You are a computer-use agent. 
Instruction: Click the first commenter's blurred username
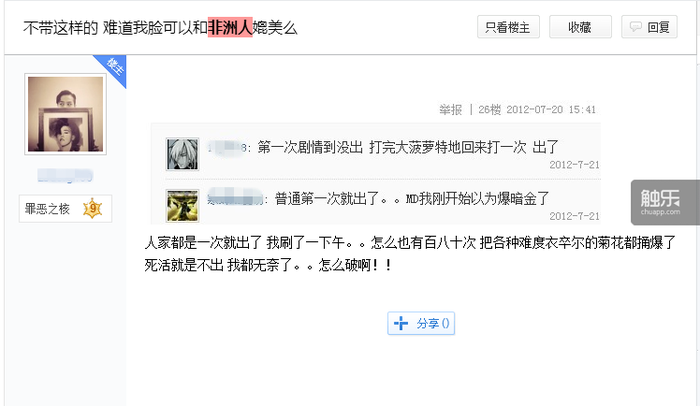point(228,147)
